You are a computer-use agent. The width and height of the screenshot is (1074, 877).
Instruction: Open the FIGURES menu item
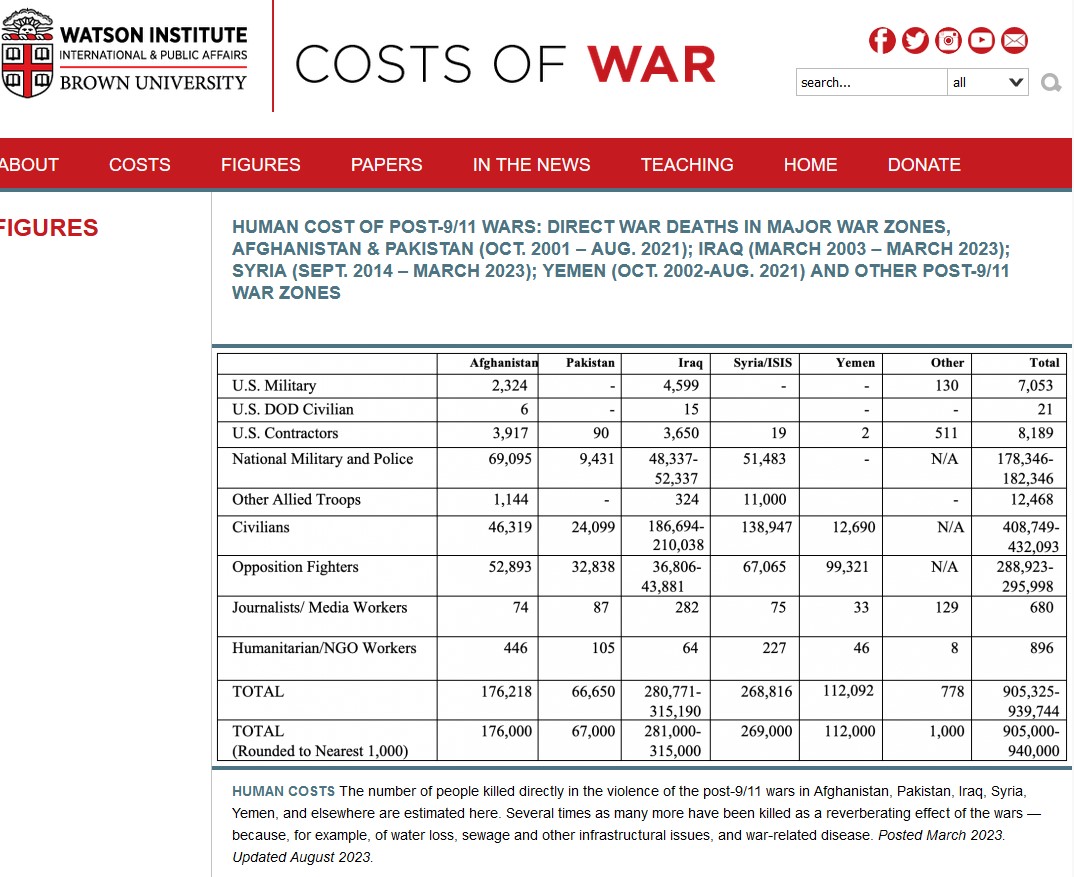coord(260,164)
